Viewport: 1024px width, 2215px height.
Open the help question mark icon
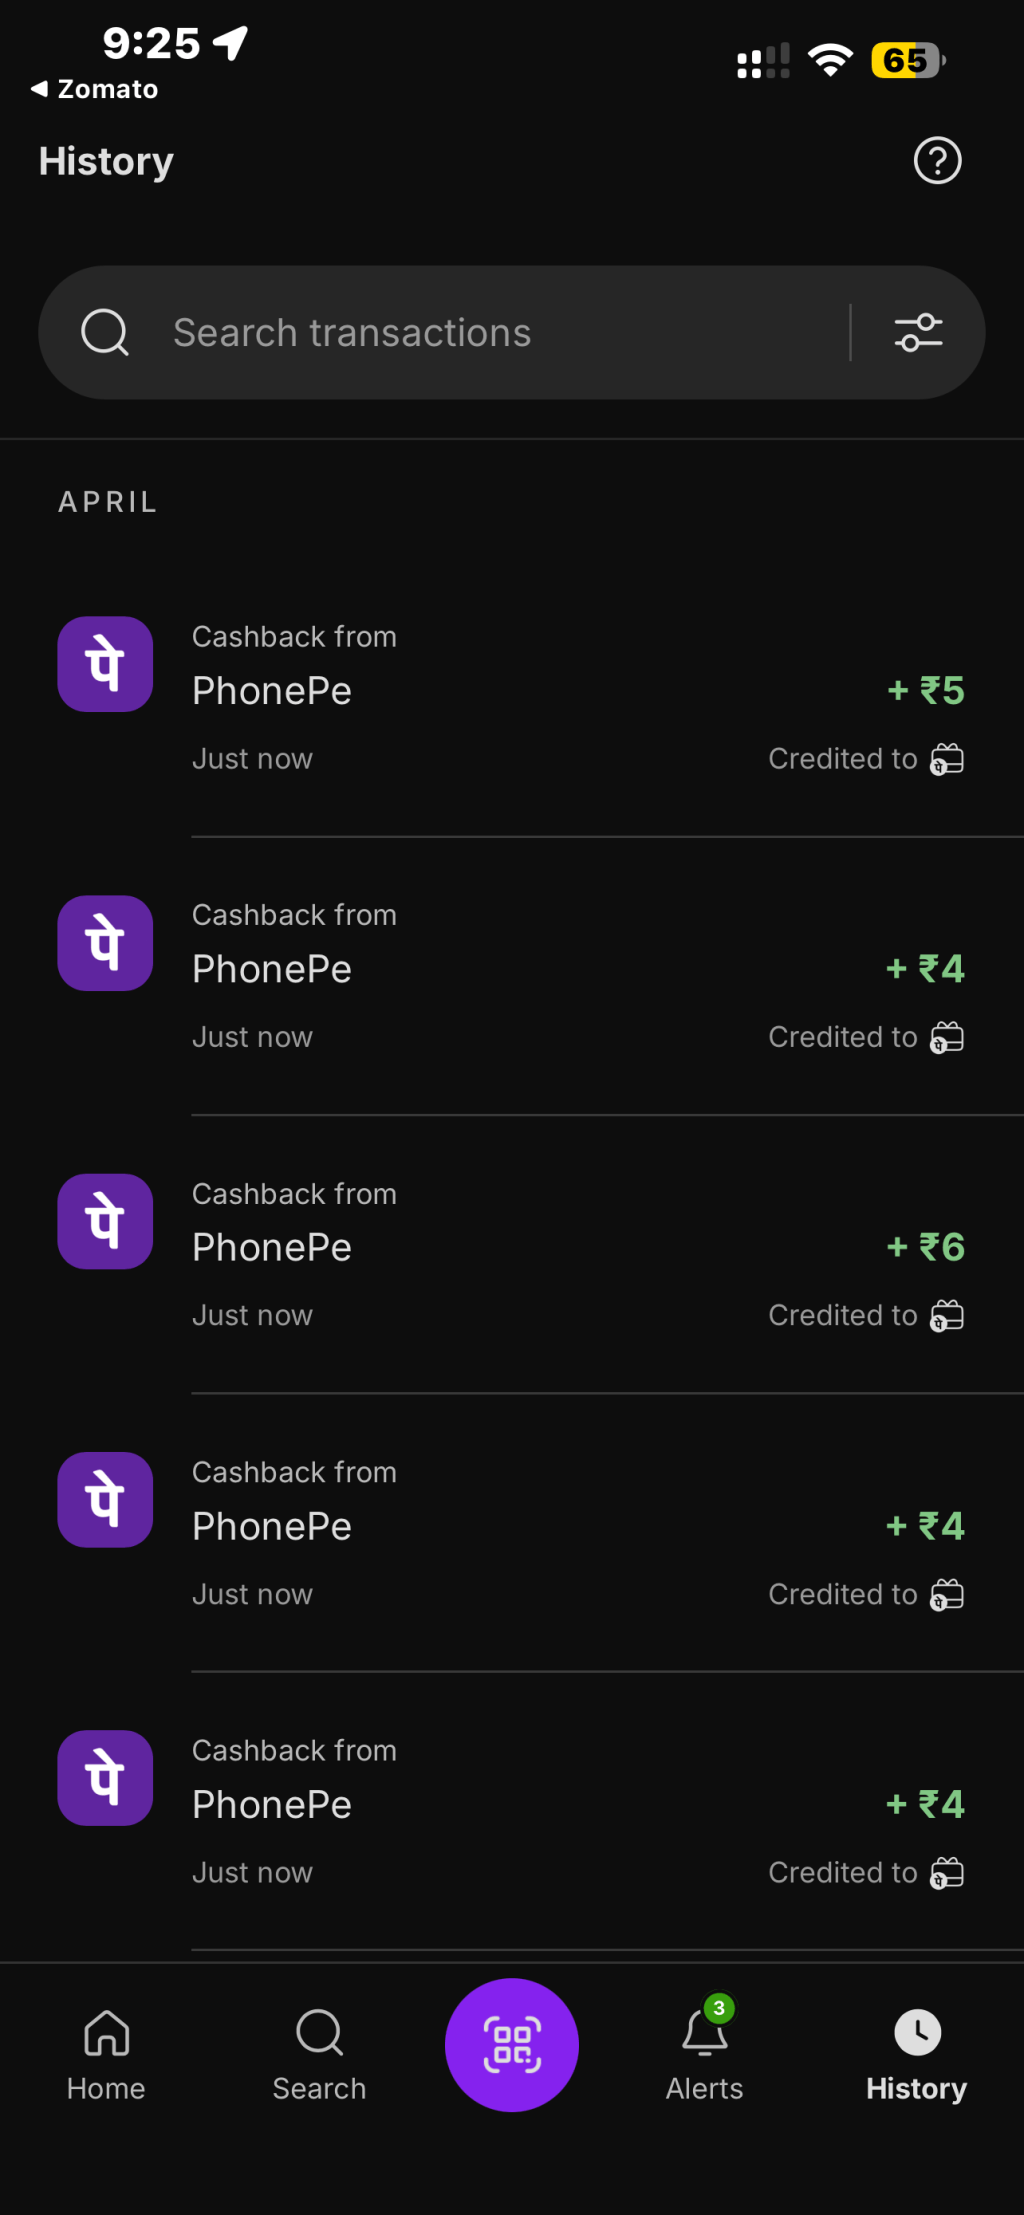937,161
